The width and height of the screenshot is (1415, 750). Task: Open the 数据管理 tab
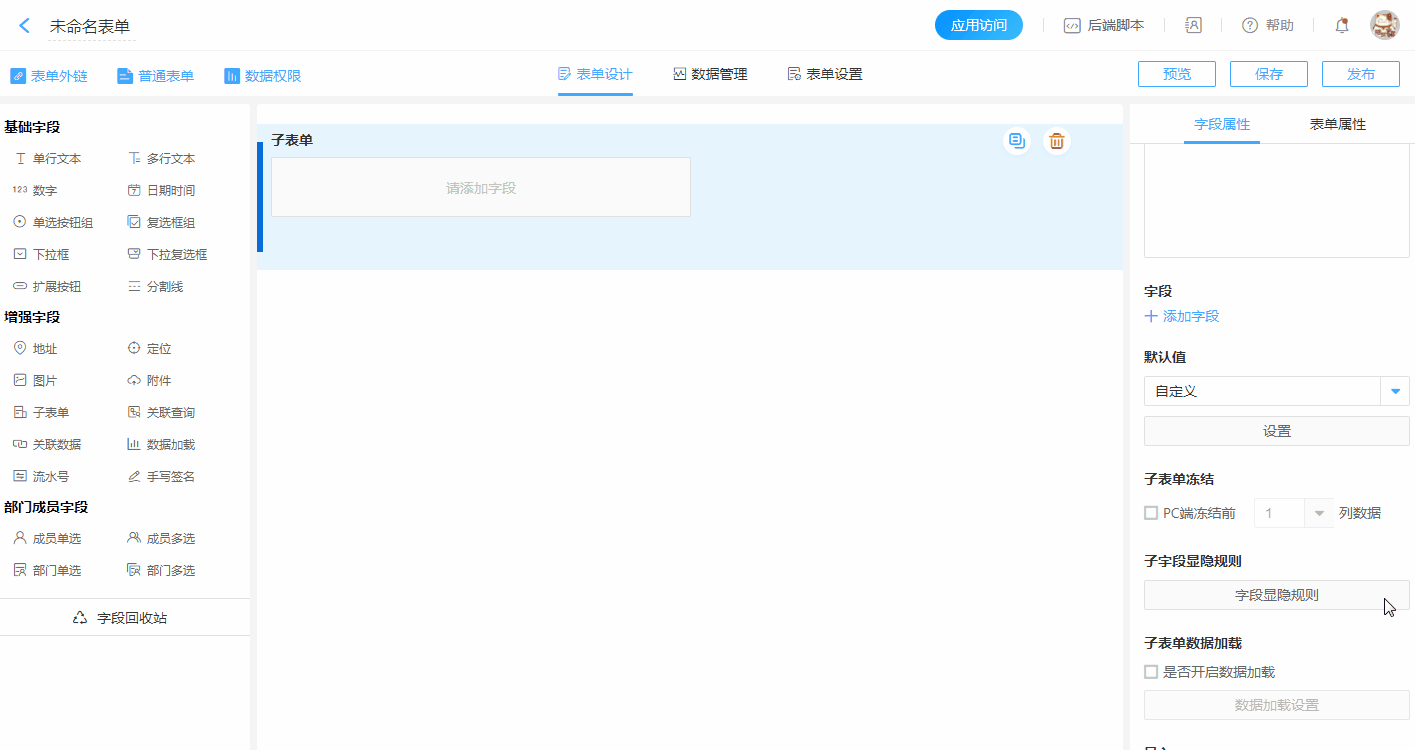click(x=710, y=74)
